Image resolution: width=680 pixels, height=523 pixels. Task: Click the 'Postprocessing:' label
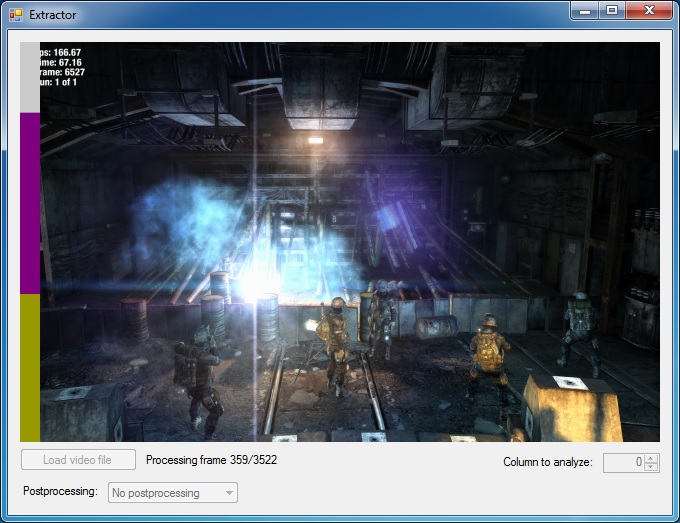pyautogui.click(x=60, y=491)
